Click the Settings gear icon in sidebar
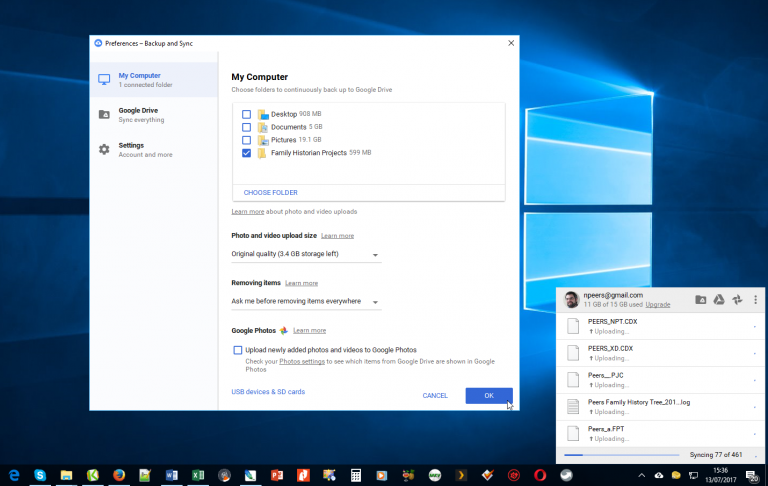Screen dimensions: 768x486 pyautogui.click(x=104, y=149)
